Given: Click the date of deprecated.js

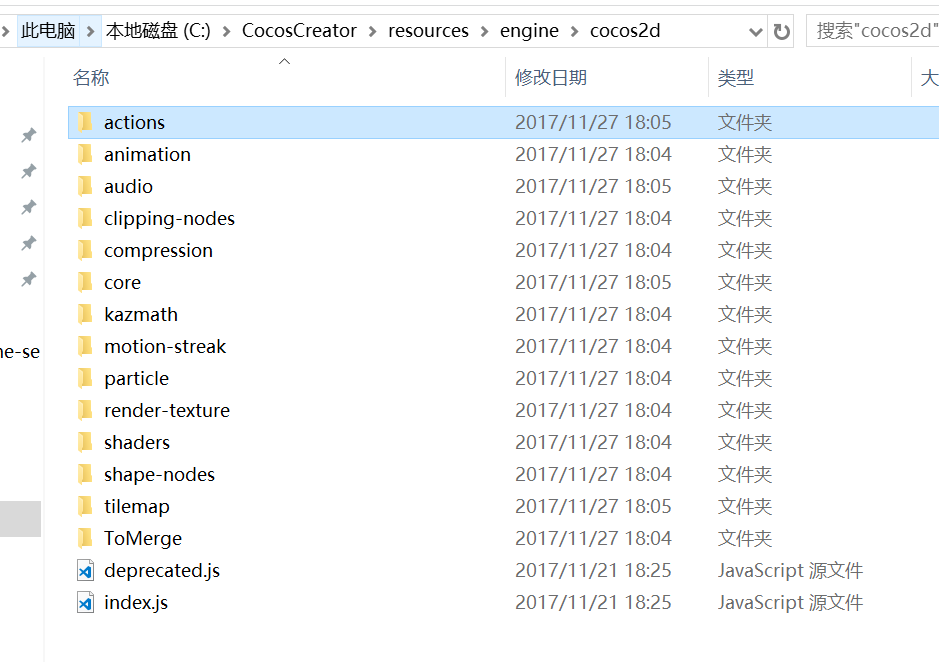Looking at the screenshot, I should (593, 570).
